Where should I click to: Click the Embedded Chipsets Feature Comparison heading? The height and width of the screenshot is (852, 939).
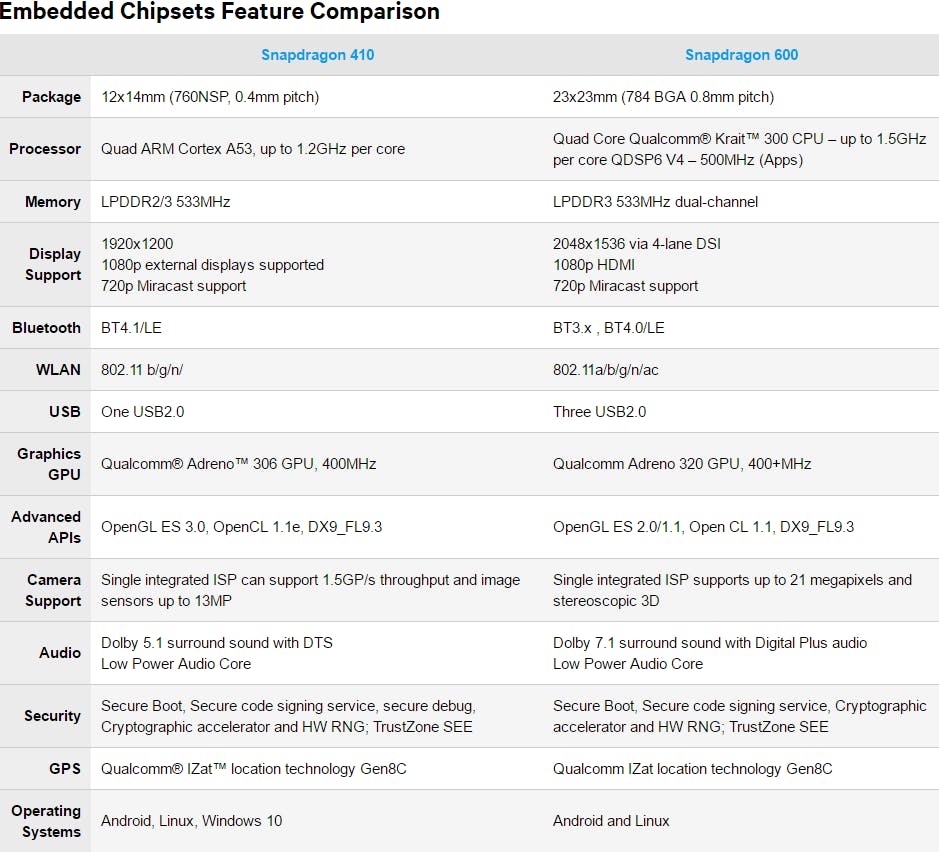(219, 11)
